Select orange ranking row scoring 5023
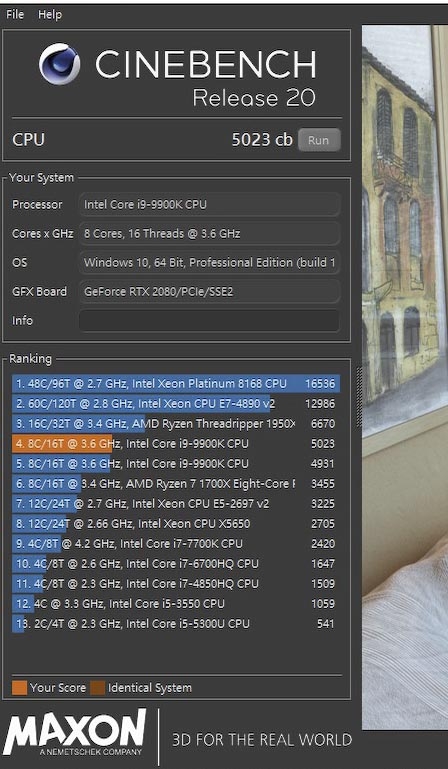 tap(176, 444)
